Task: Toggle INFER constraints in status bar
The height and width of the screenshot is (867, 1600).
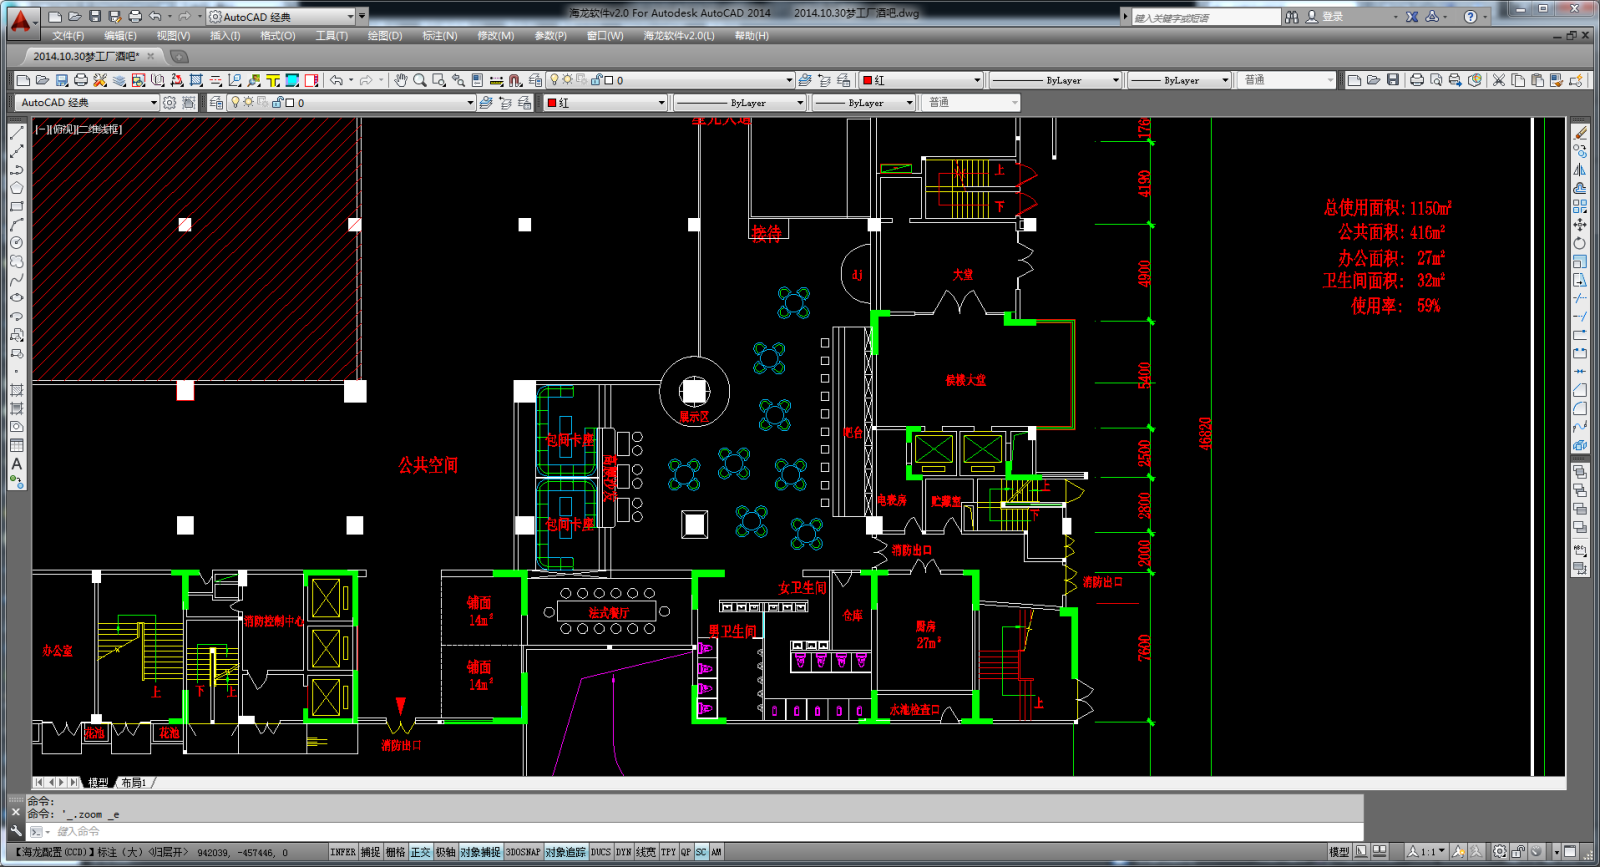Action: (343, 852)
